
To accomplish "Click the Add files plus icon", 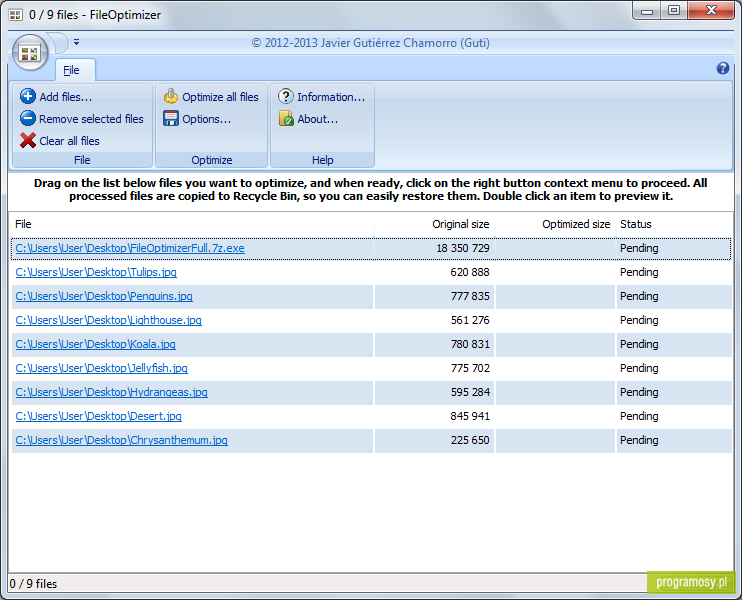I will 27,96.
